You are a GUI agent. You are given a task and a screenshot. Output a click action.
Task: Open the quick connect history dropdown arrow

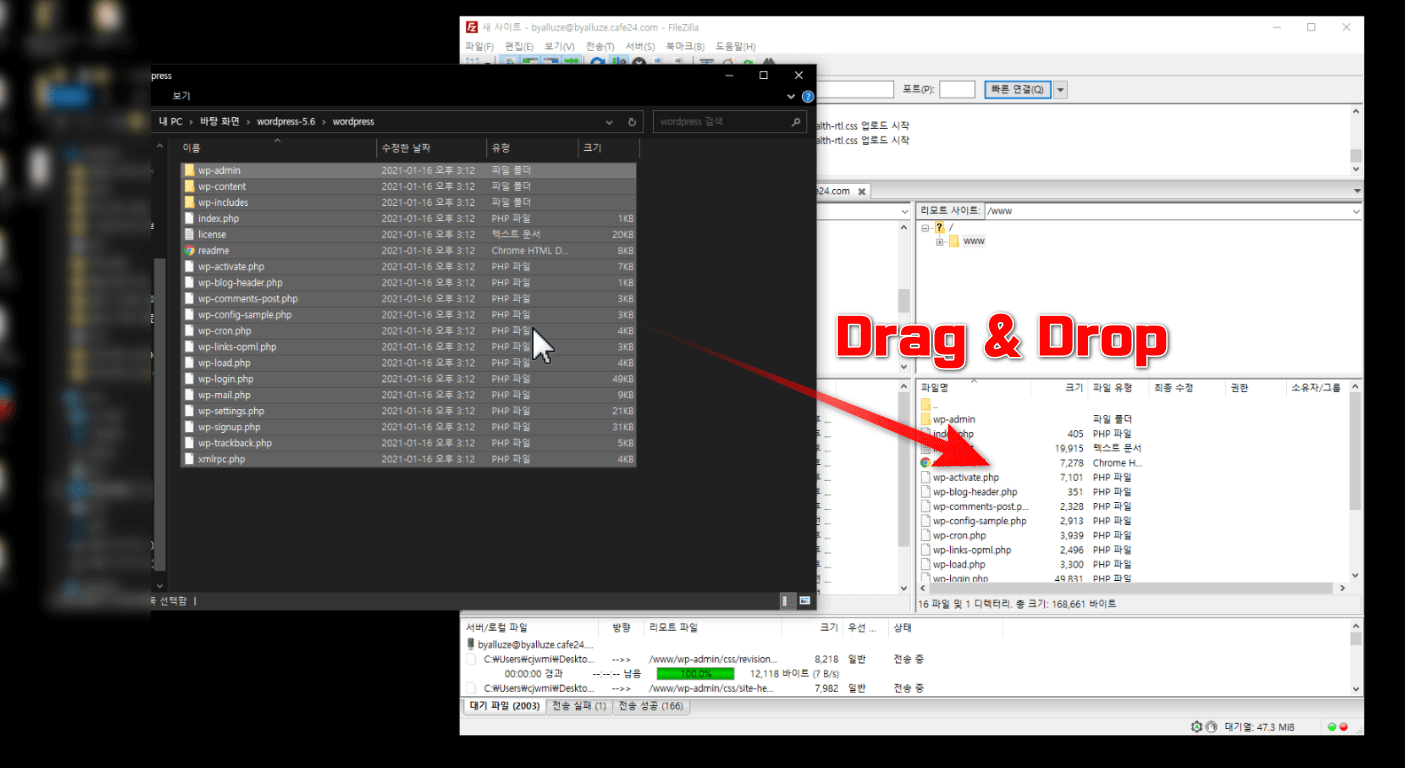coord(1061,90)
